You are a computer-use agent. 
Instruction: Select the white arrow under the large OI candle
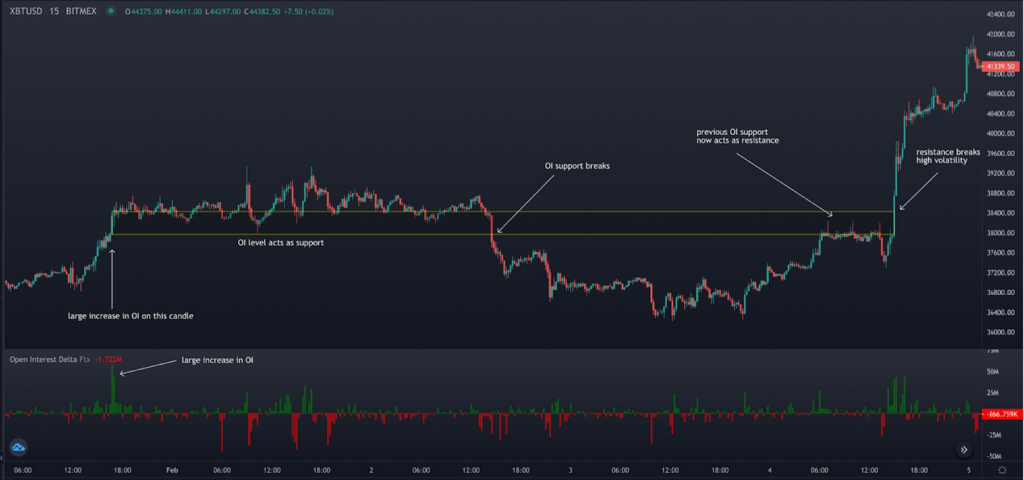point(112,278)
